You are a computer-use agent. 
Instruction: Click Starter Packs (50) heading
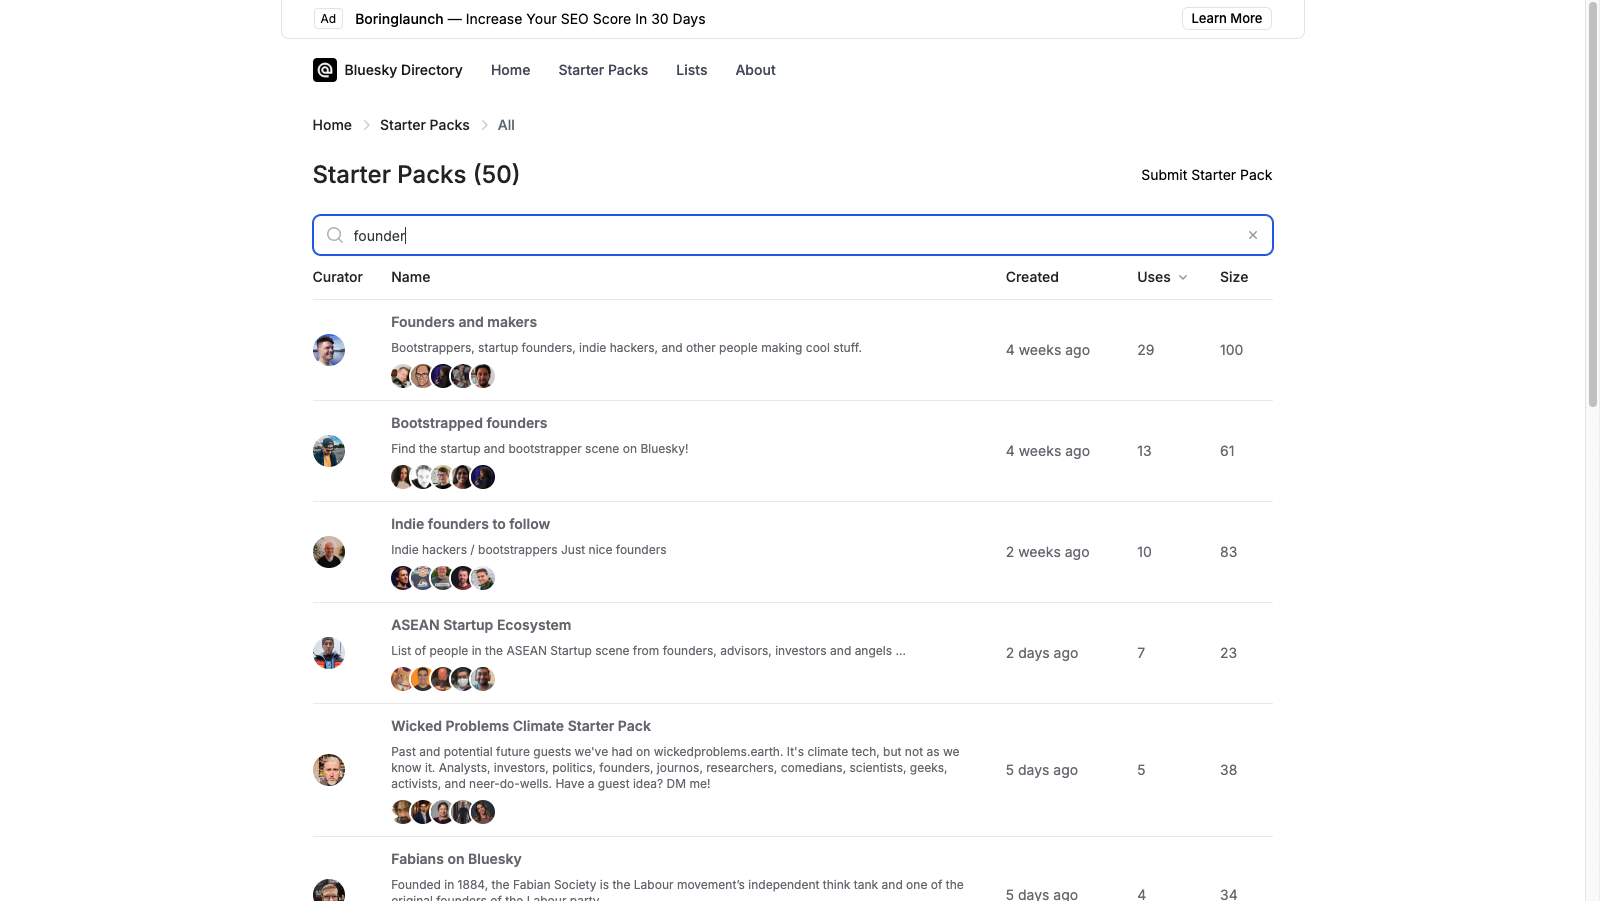(x=416, y=174)
